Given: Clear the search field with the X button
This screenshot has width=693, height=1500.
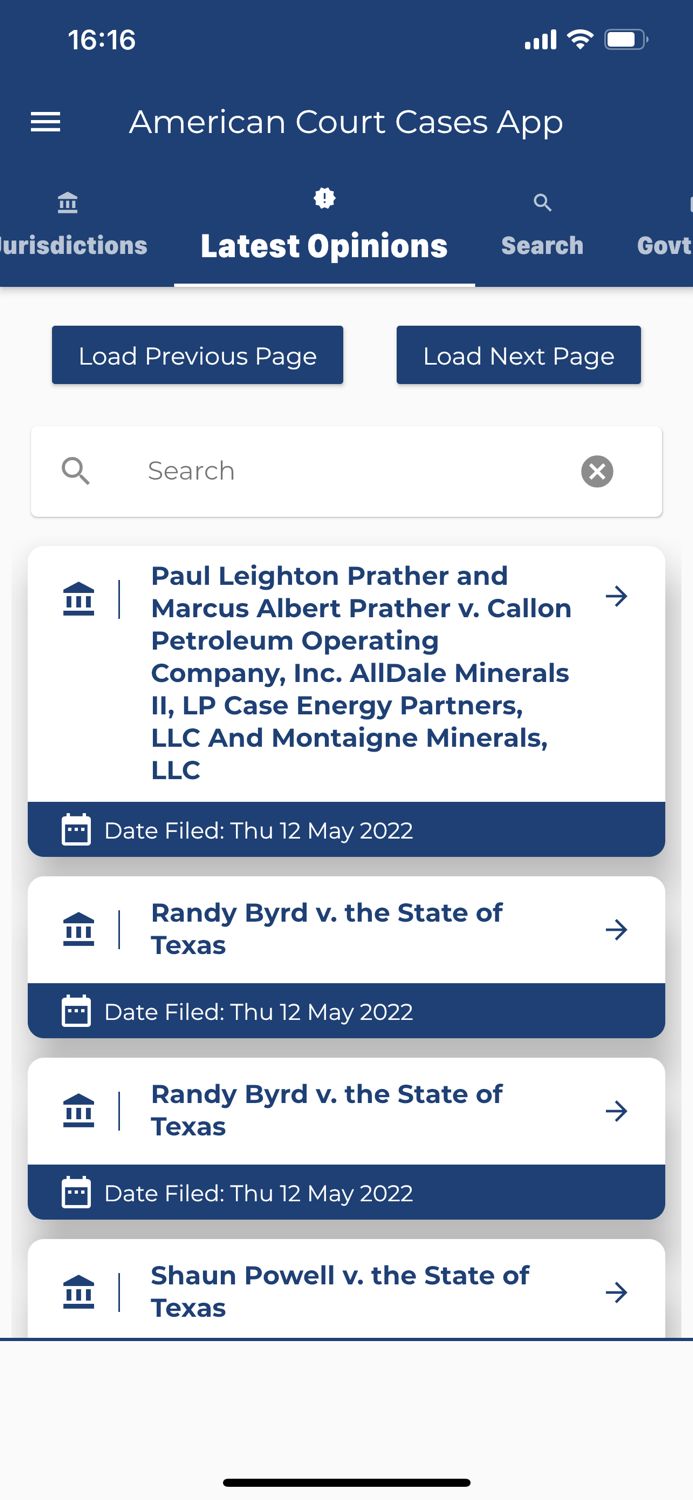Looking at the screenshot, I should [x=597, y=471].
